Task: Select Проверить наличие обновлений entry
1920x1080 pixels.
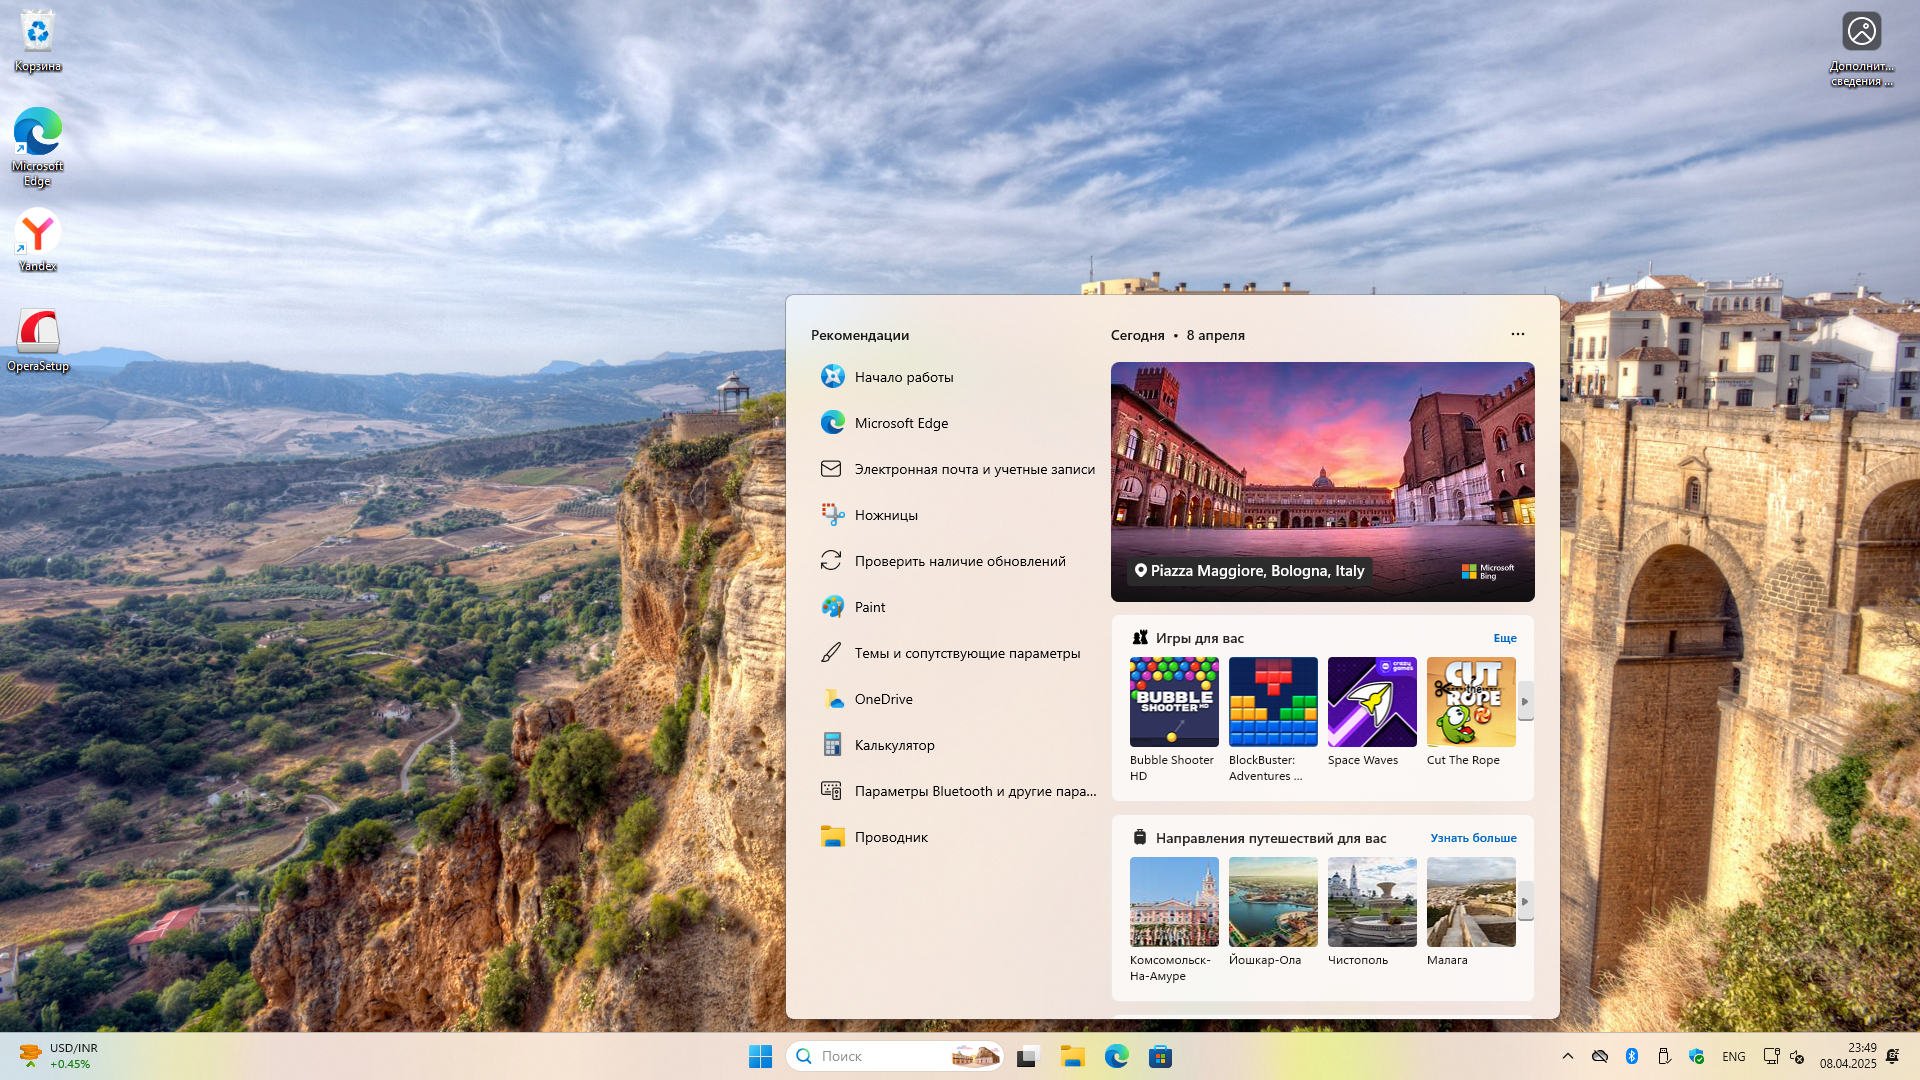Action: click(x=959, y=561)
